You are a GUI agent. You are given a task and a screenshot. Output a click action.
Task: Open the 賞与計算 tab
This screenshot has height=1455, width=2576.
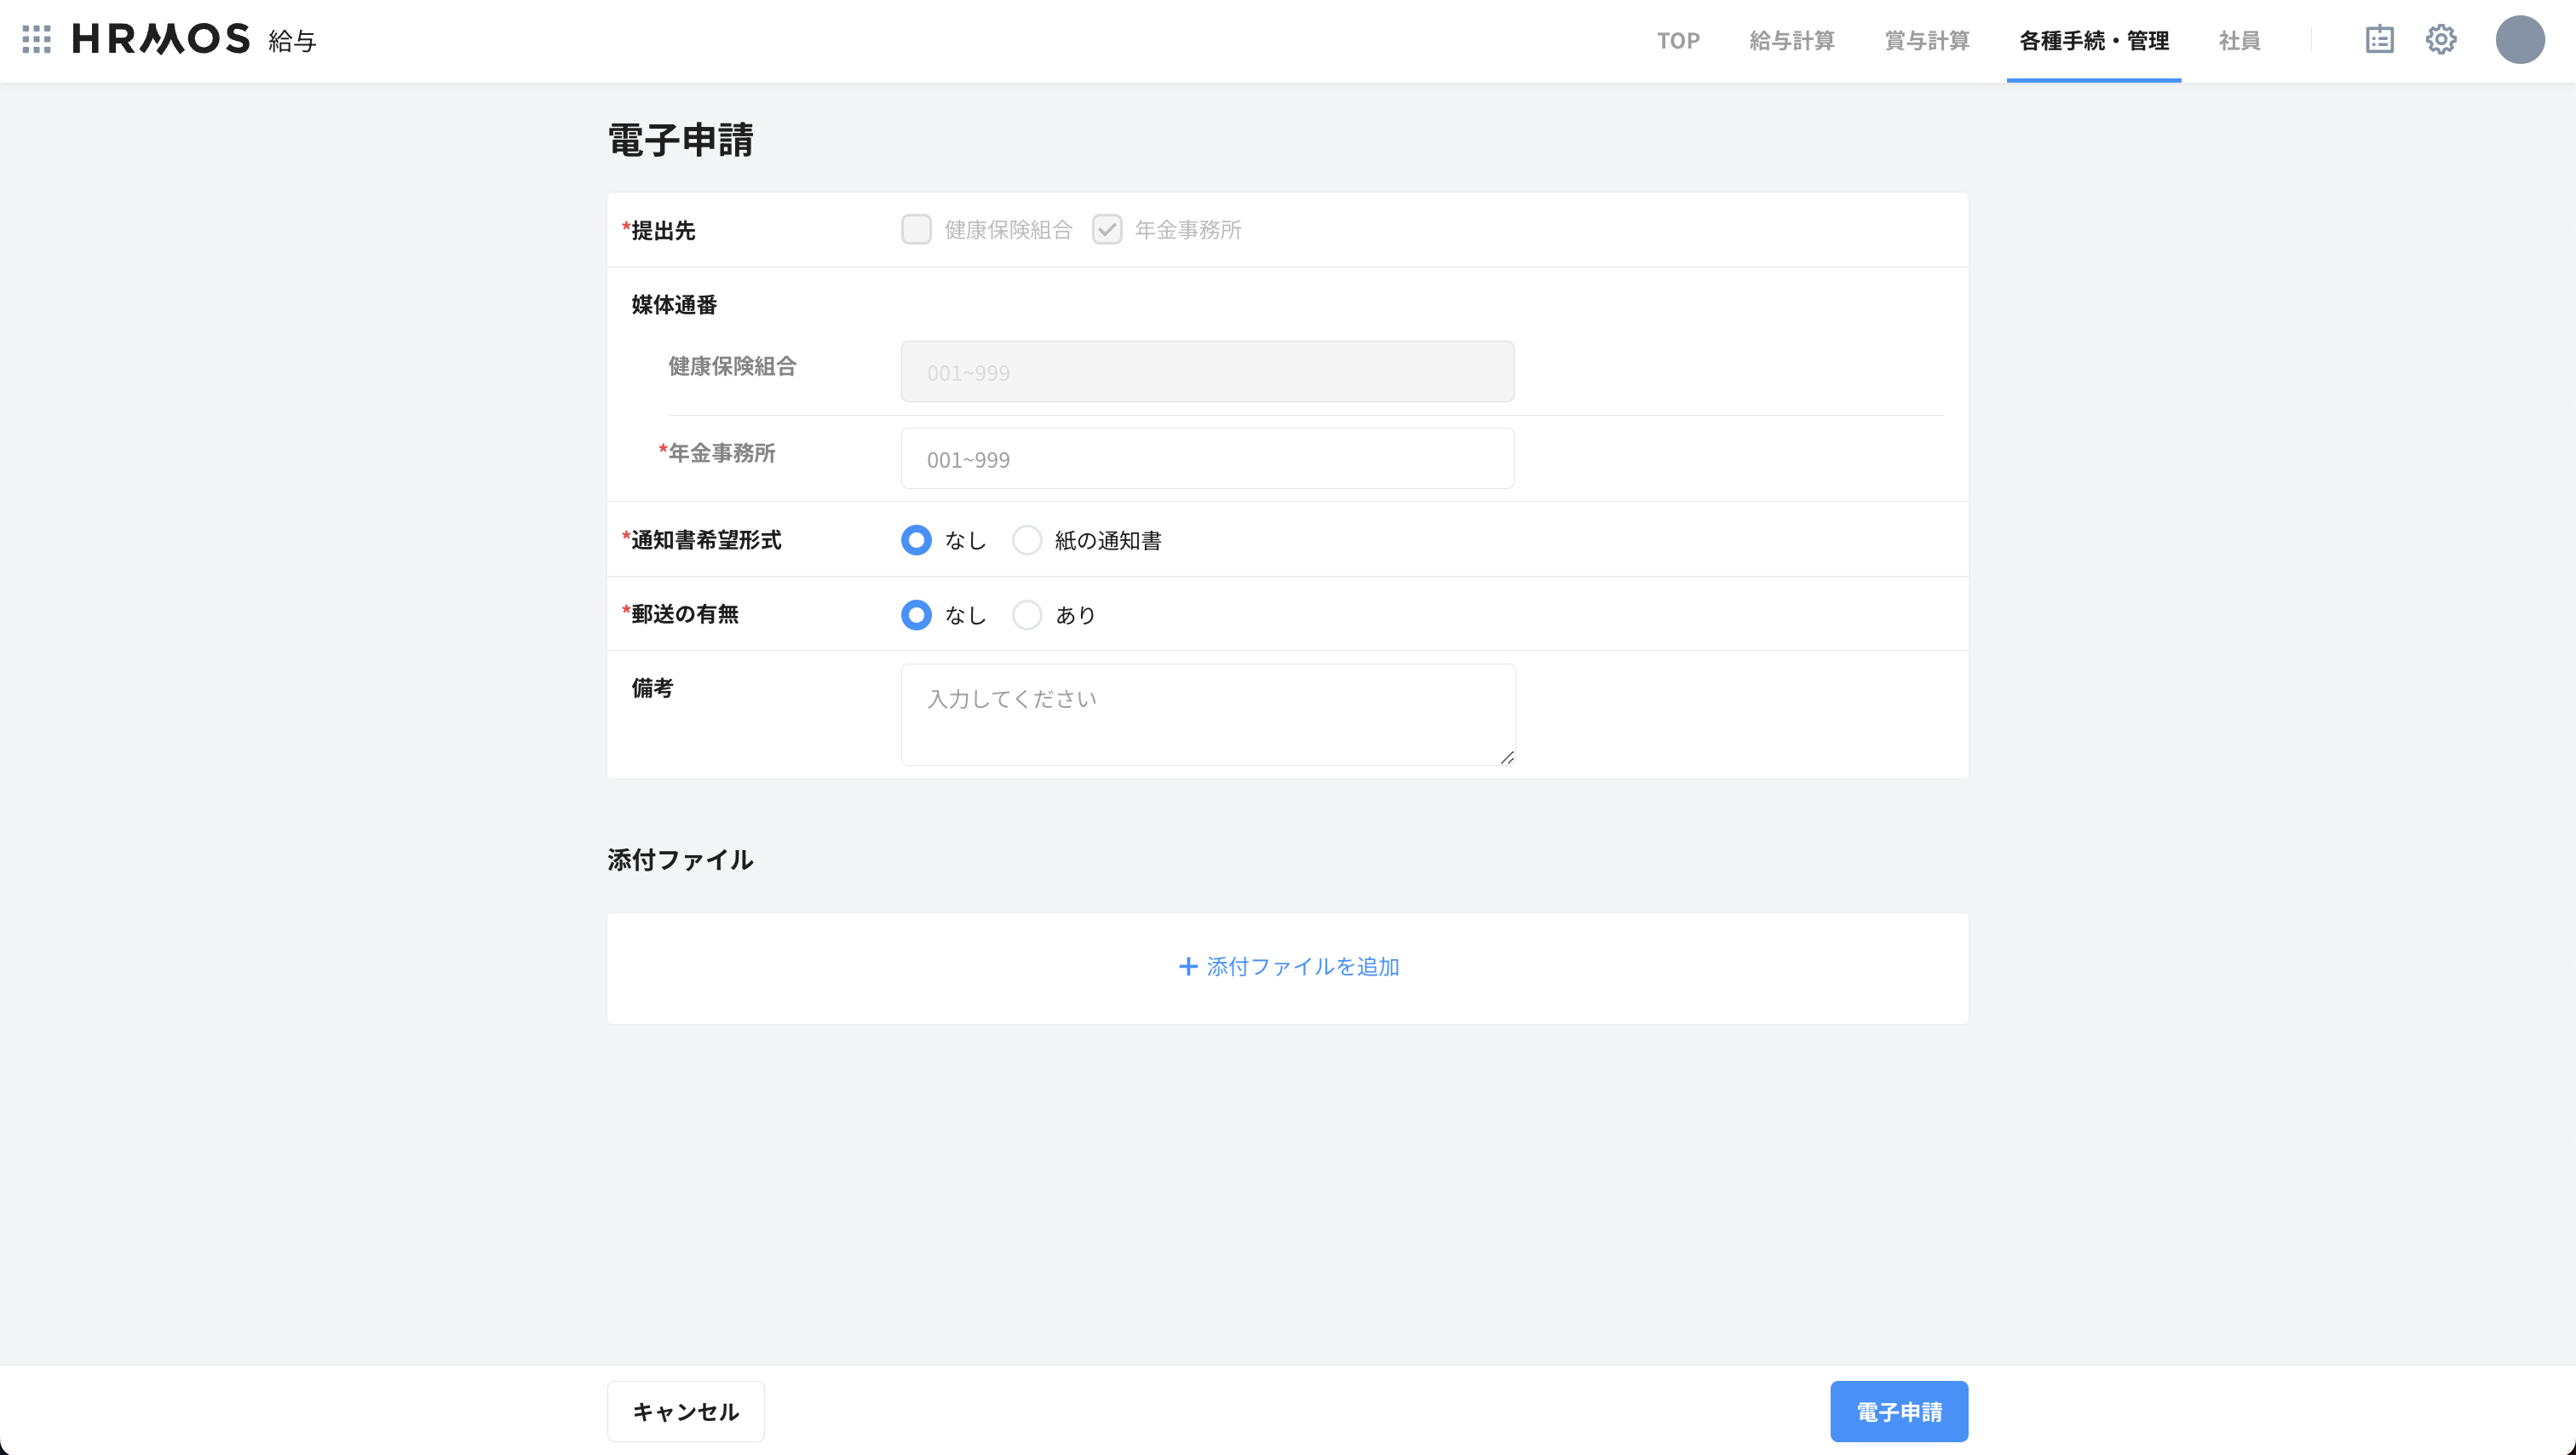click(1926, 41)
